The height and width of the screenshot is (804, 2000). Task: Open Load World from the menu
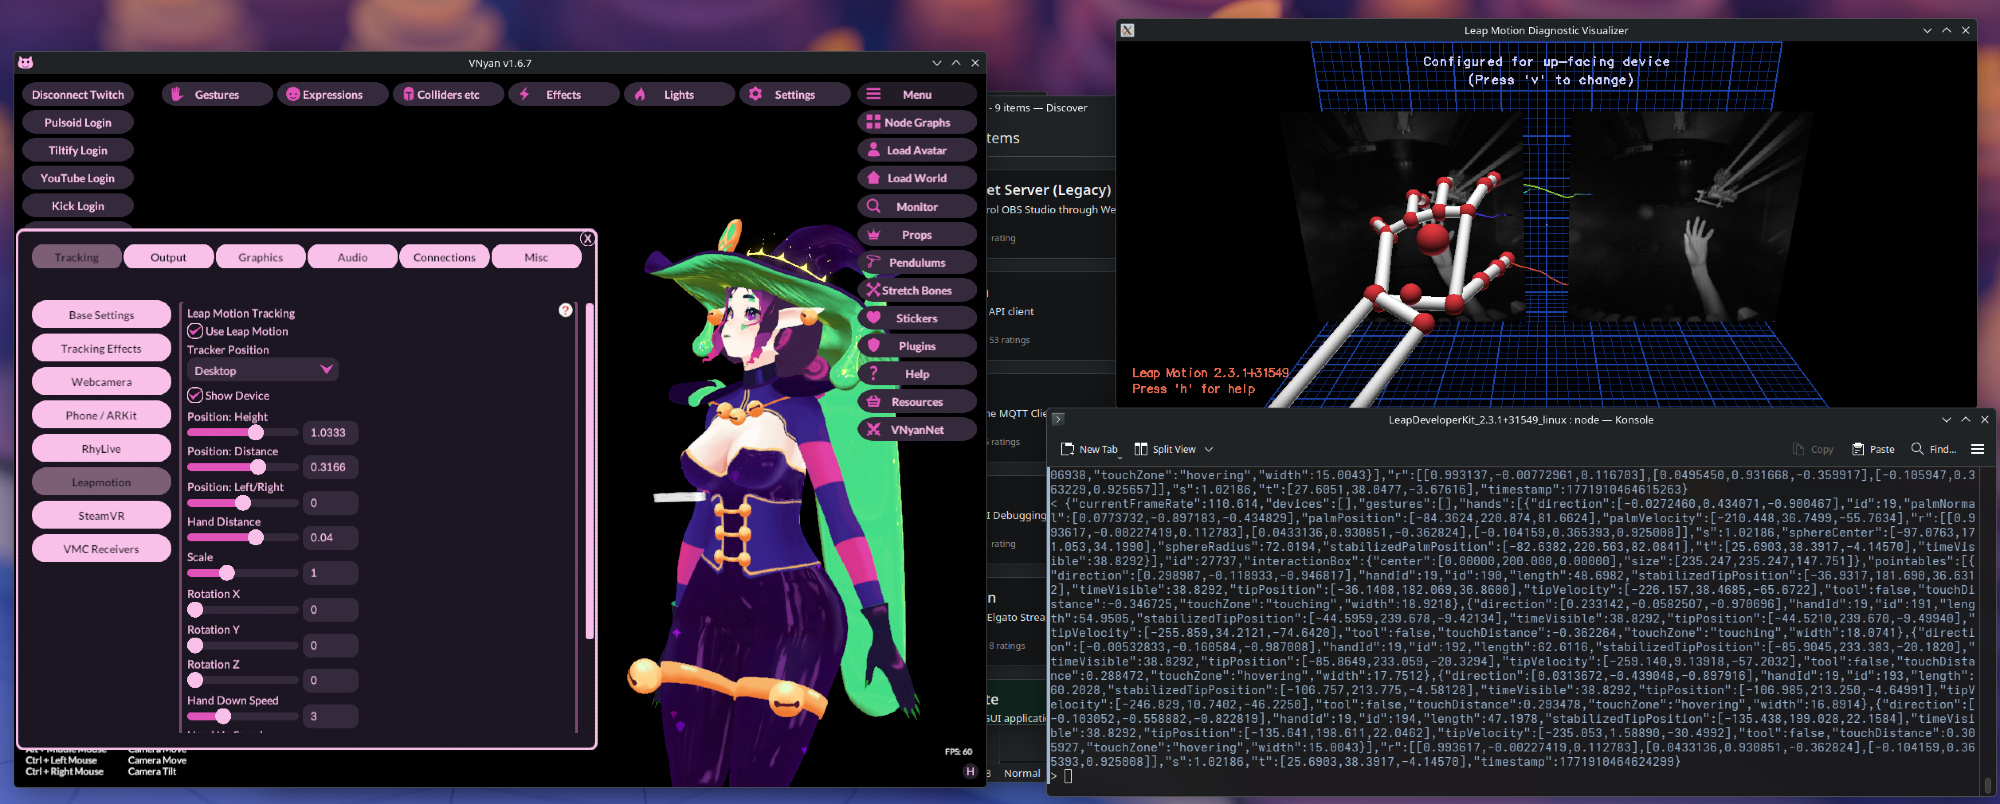(x=916, y=178)
